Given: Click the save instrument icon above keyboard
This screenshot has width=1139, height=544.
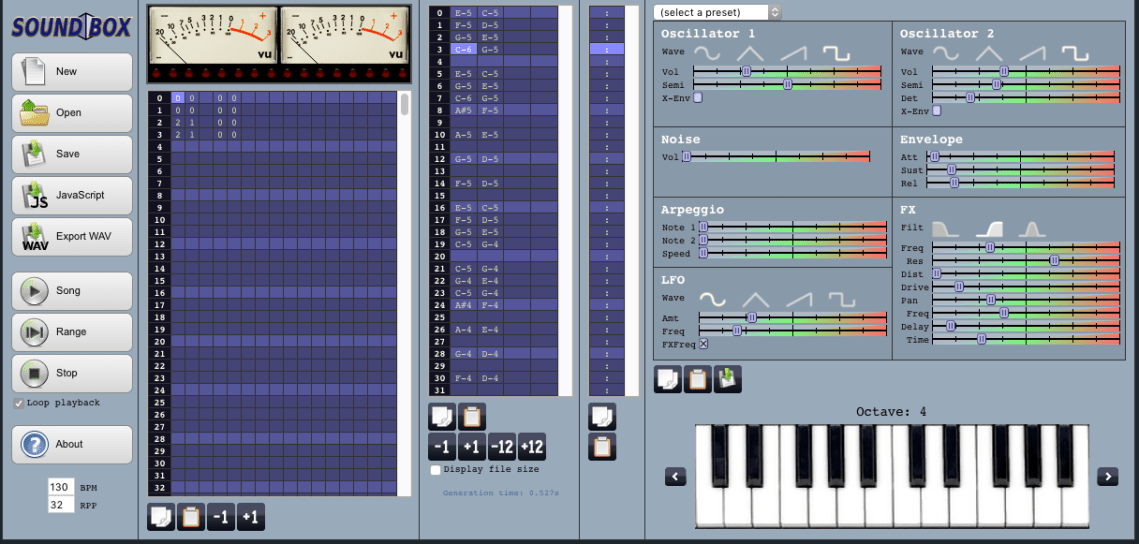Looking at the screenshot, I should click(728, 380).
